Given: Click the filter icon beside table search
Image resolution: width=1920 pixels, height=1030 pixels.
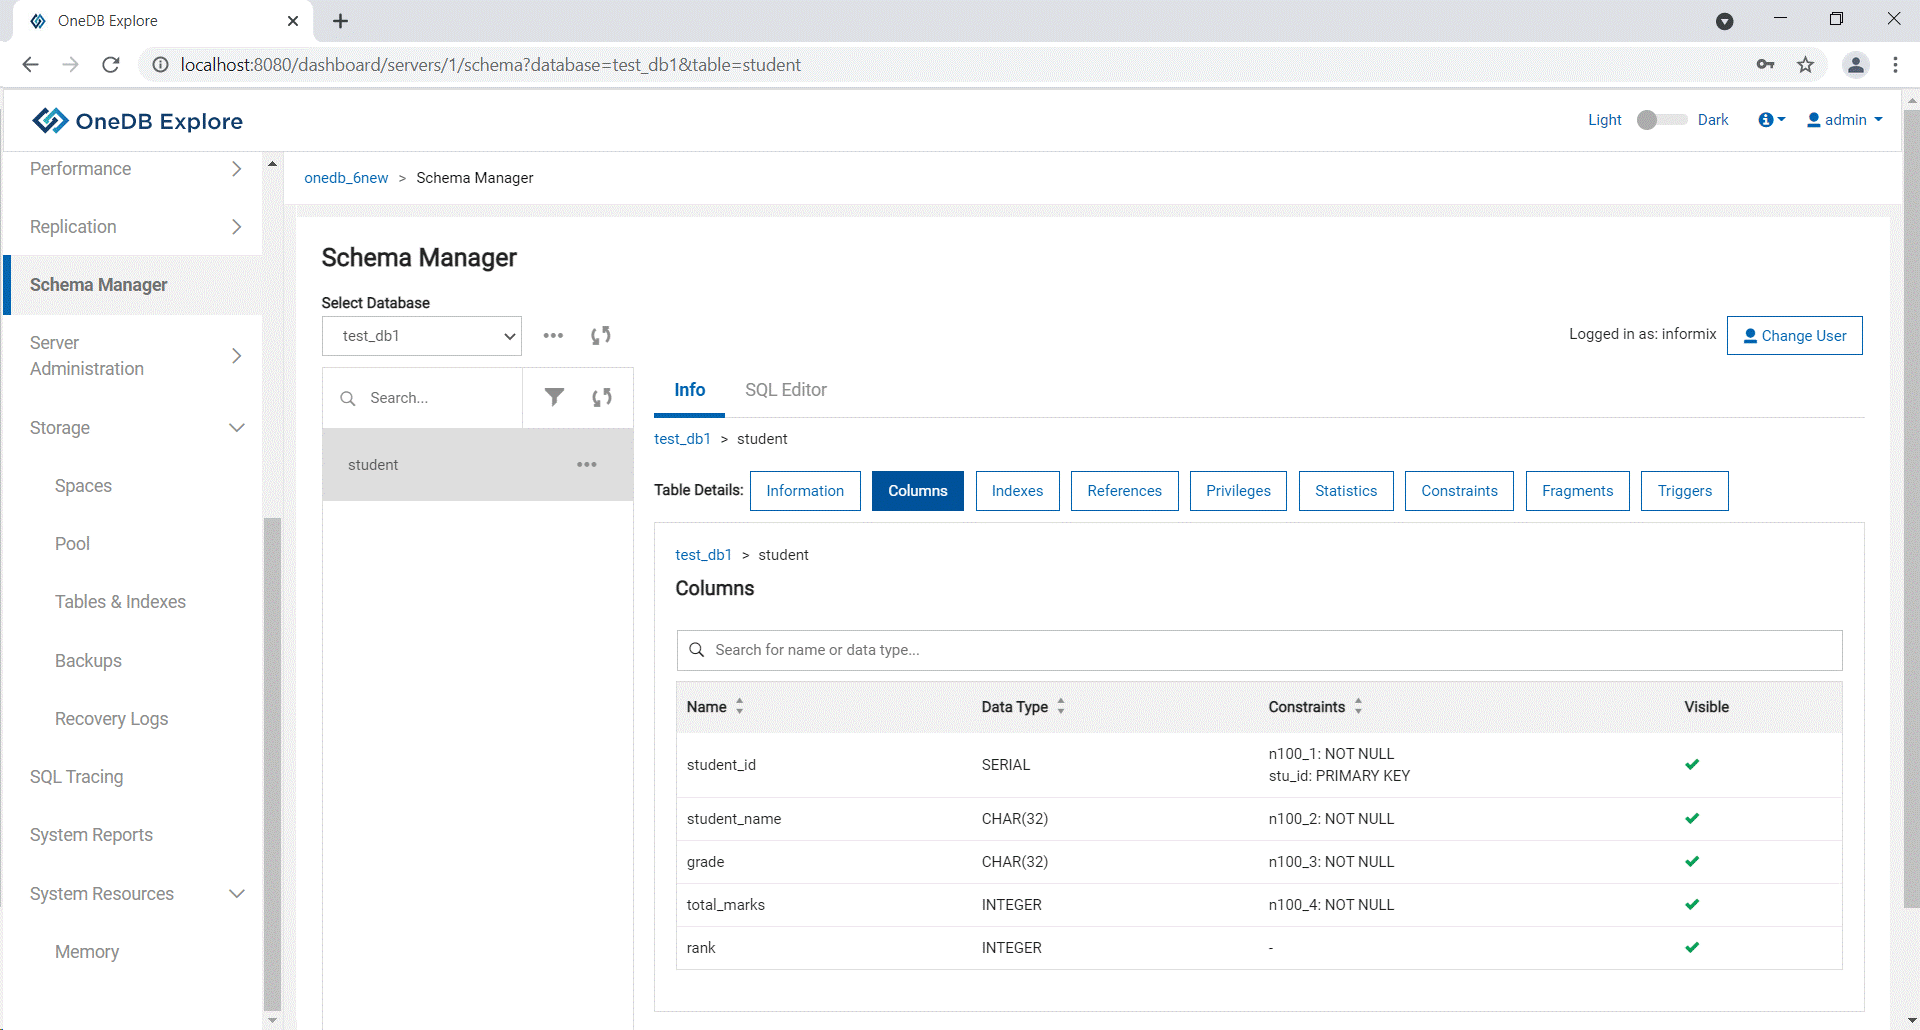Looking at the screenshot, I should (554, 397).
